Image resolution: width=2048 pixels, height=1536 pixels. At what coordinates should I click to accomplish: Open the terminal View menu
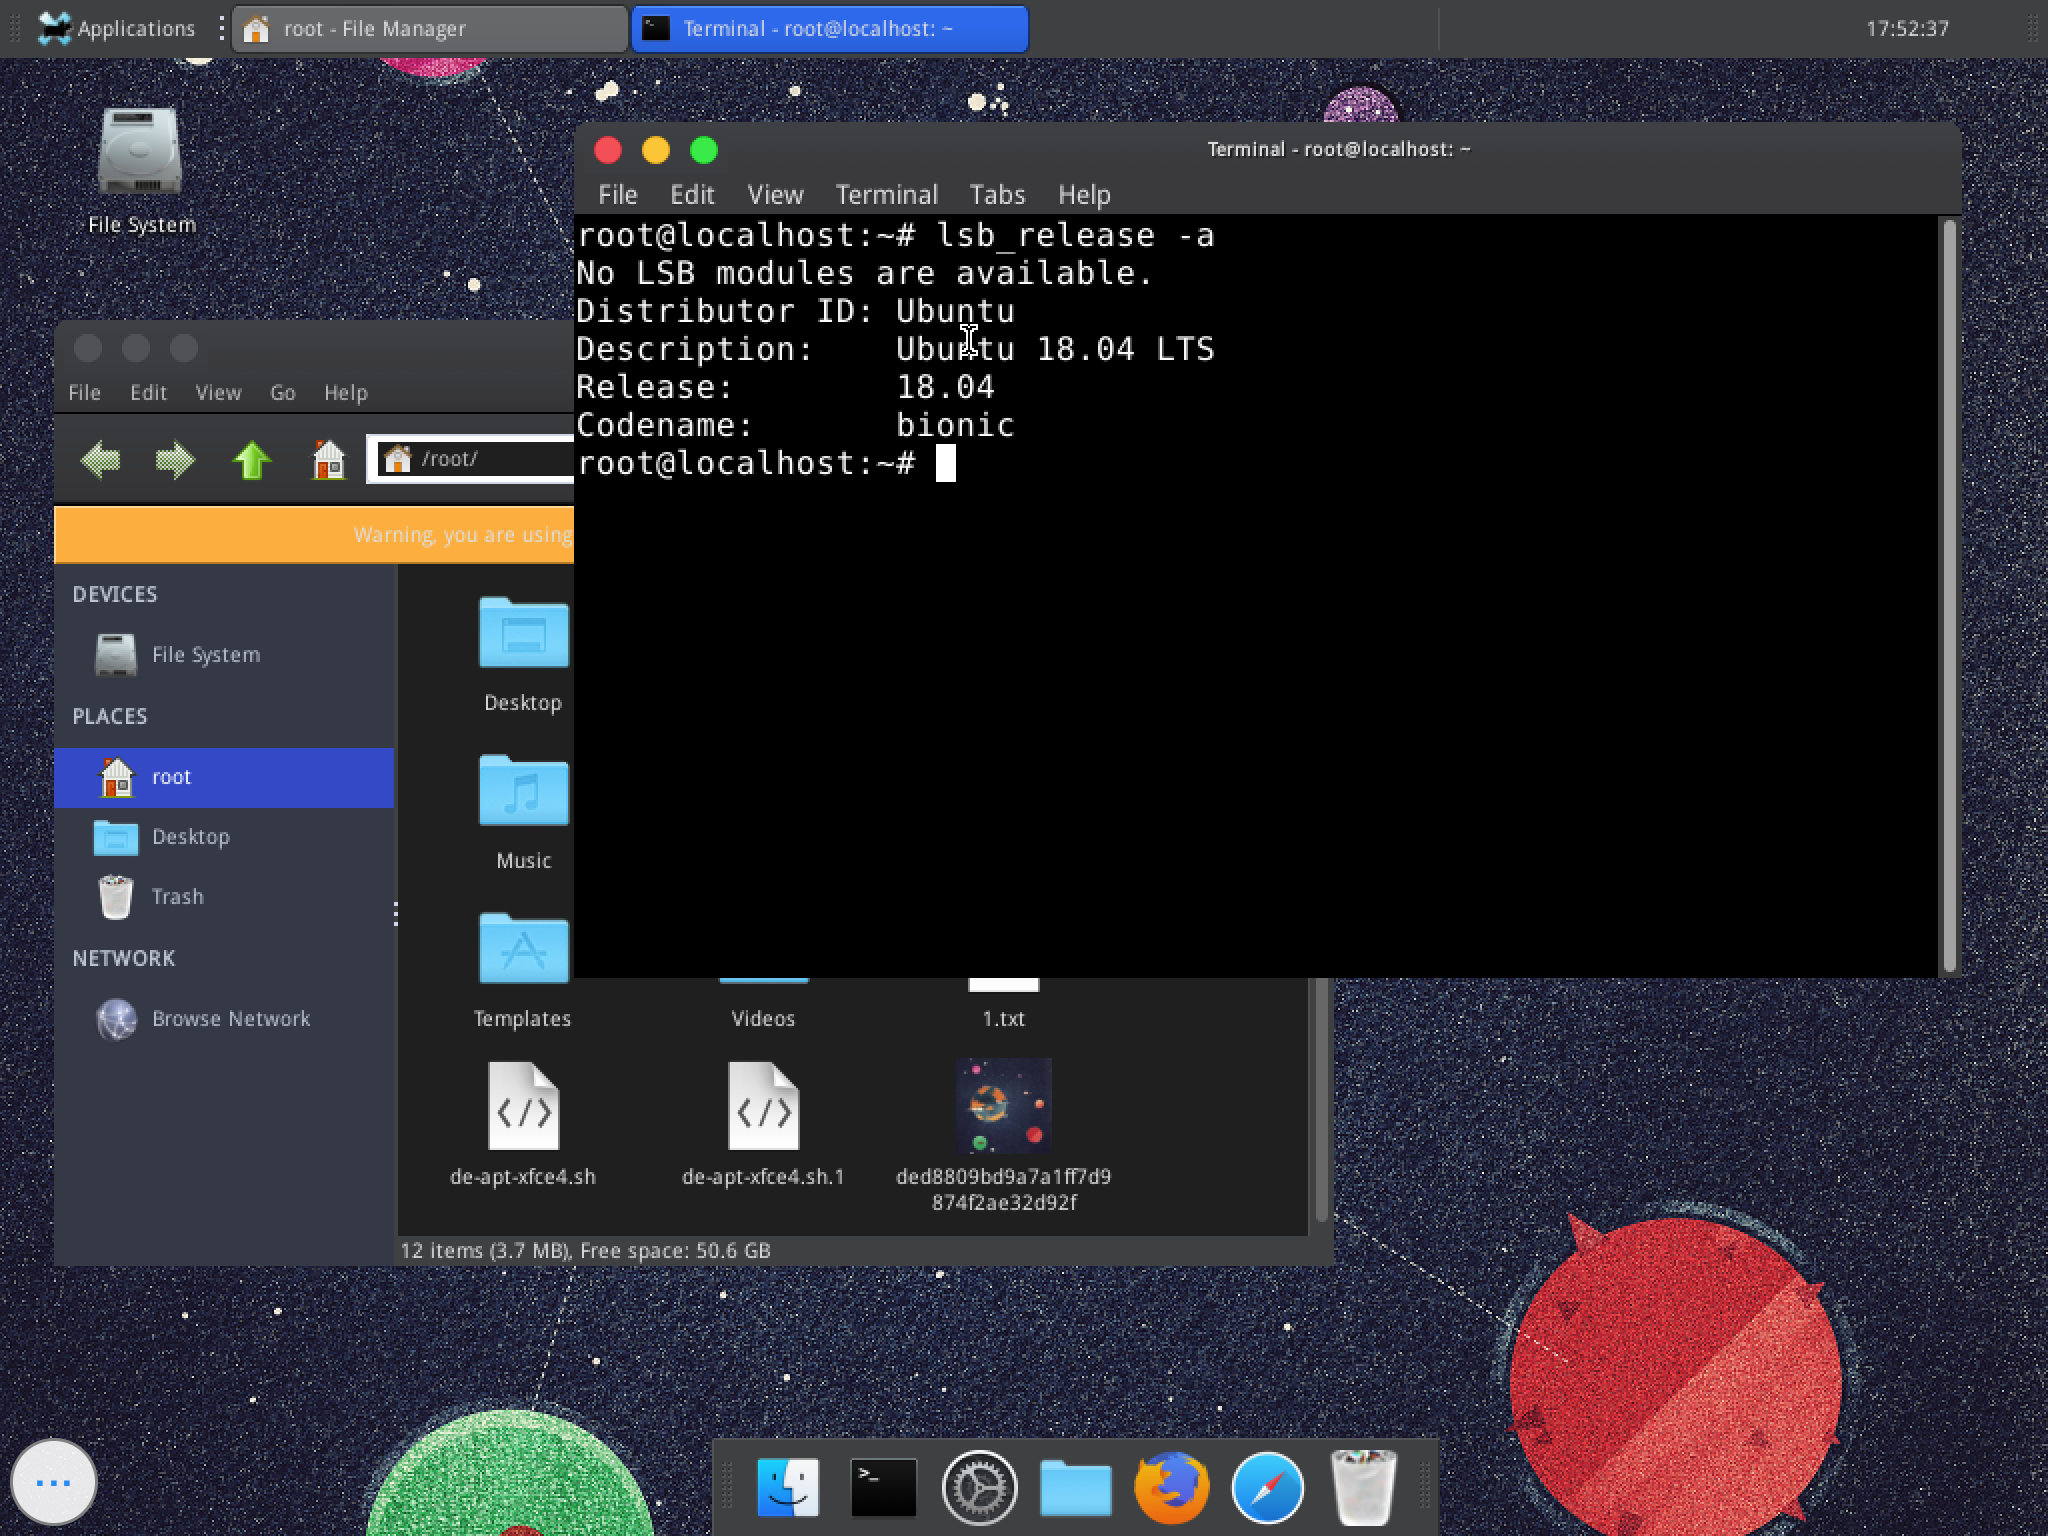point(775,195)
